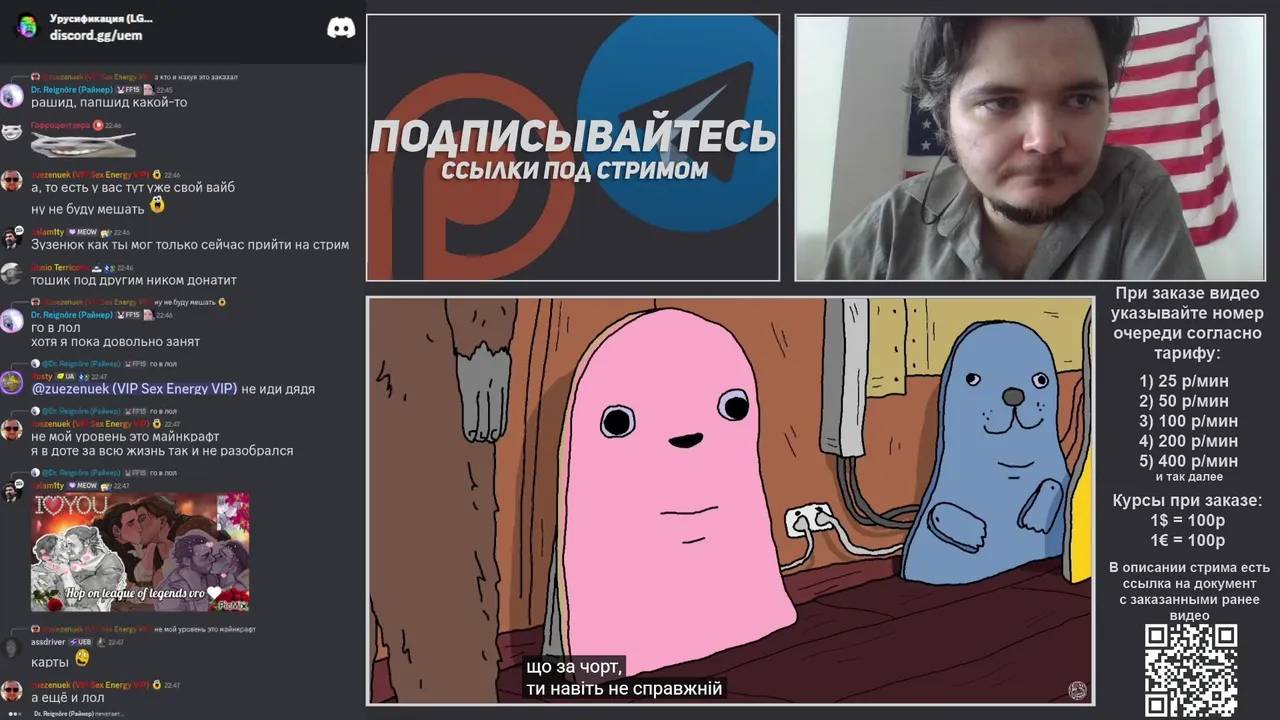Click the "ПОДПИСЫВАЙТЕСЬ" banner heading
Image resolution: width=1280 pixels, height=720 pixels.
(573, 137)
